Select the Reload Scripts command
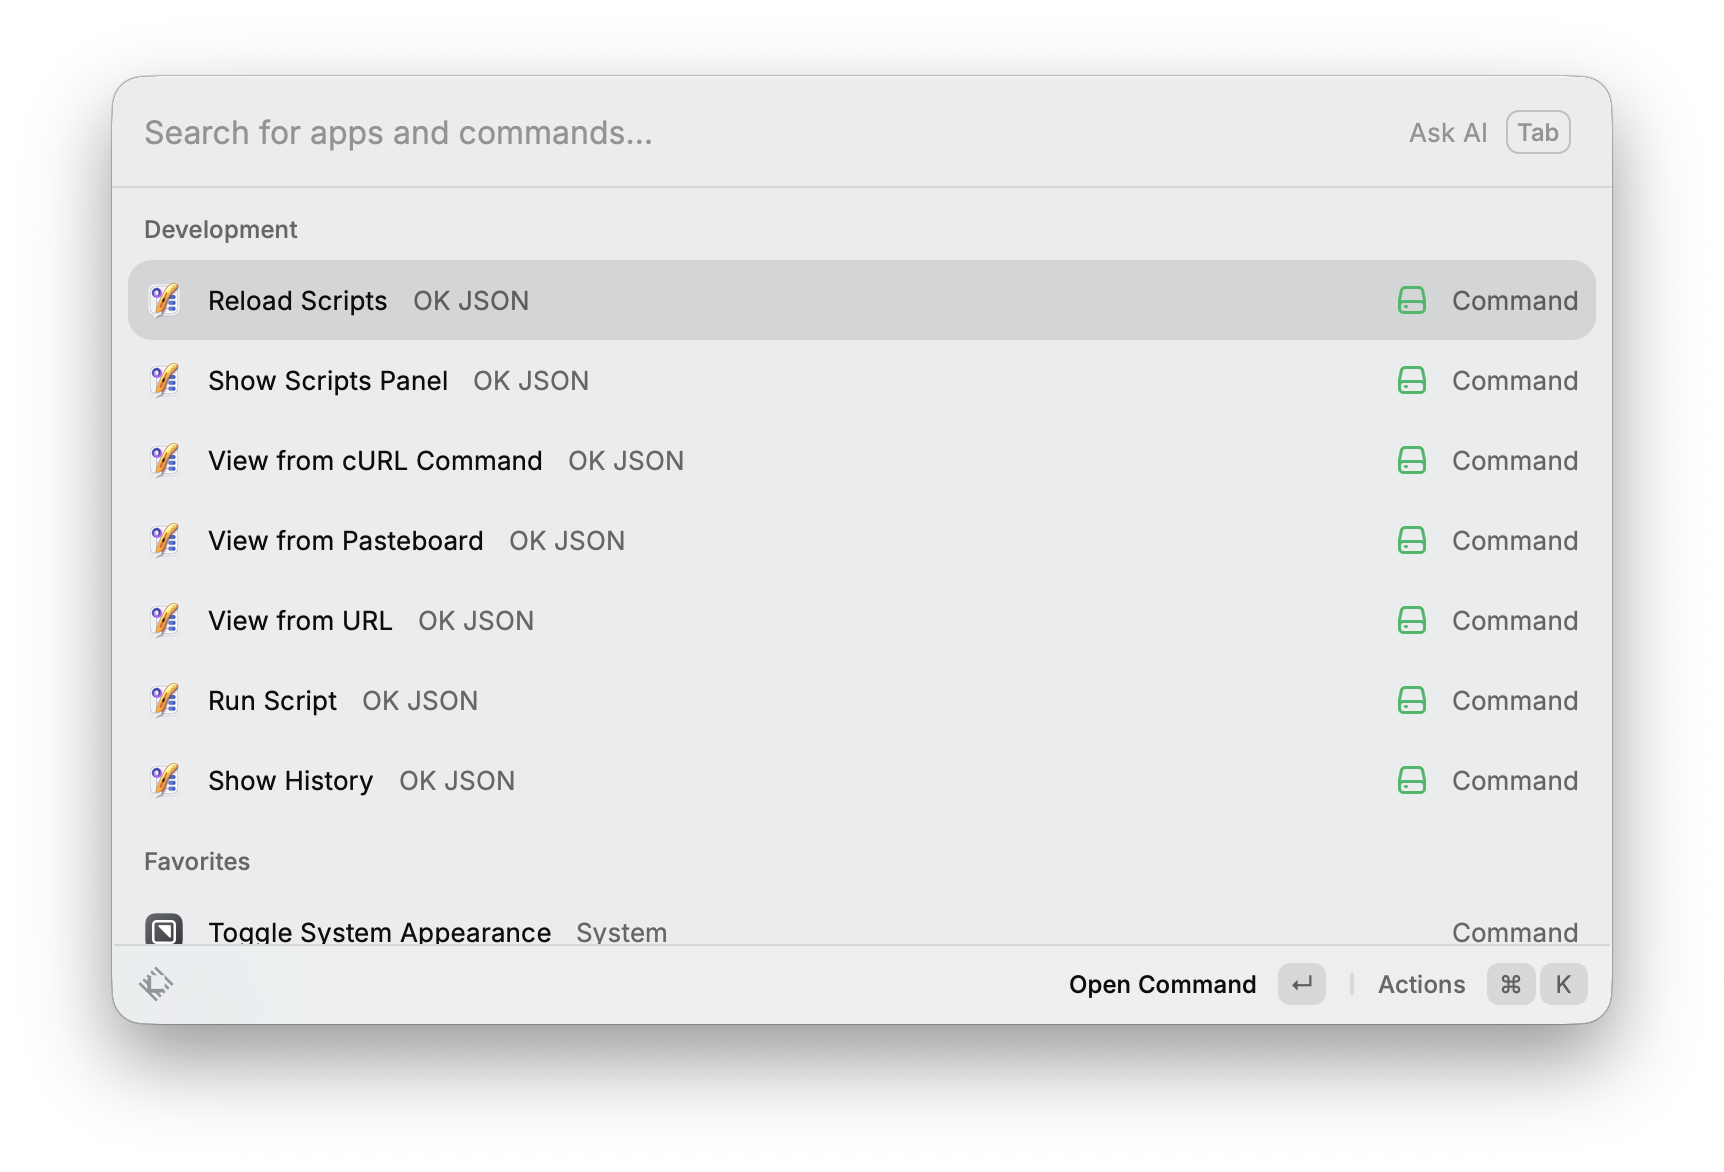1724x1172 pixels. pyautogui.click(x=862, y=300)
